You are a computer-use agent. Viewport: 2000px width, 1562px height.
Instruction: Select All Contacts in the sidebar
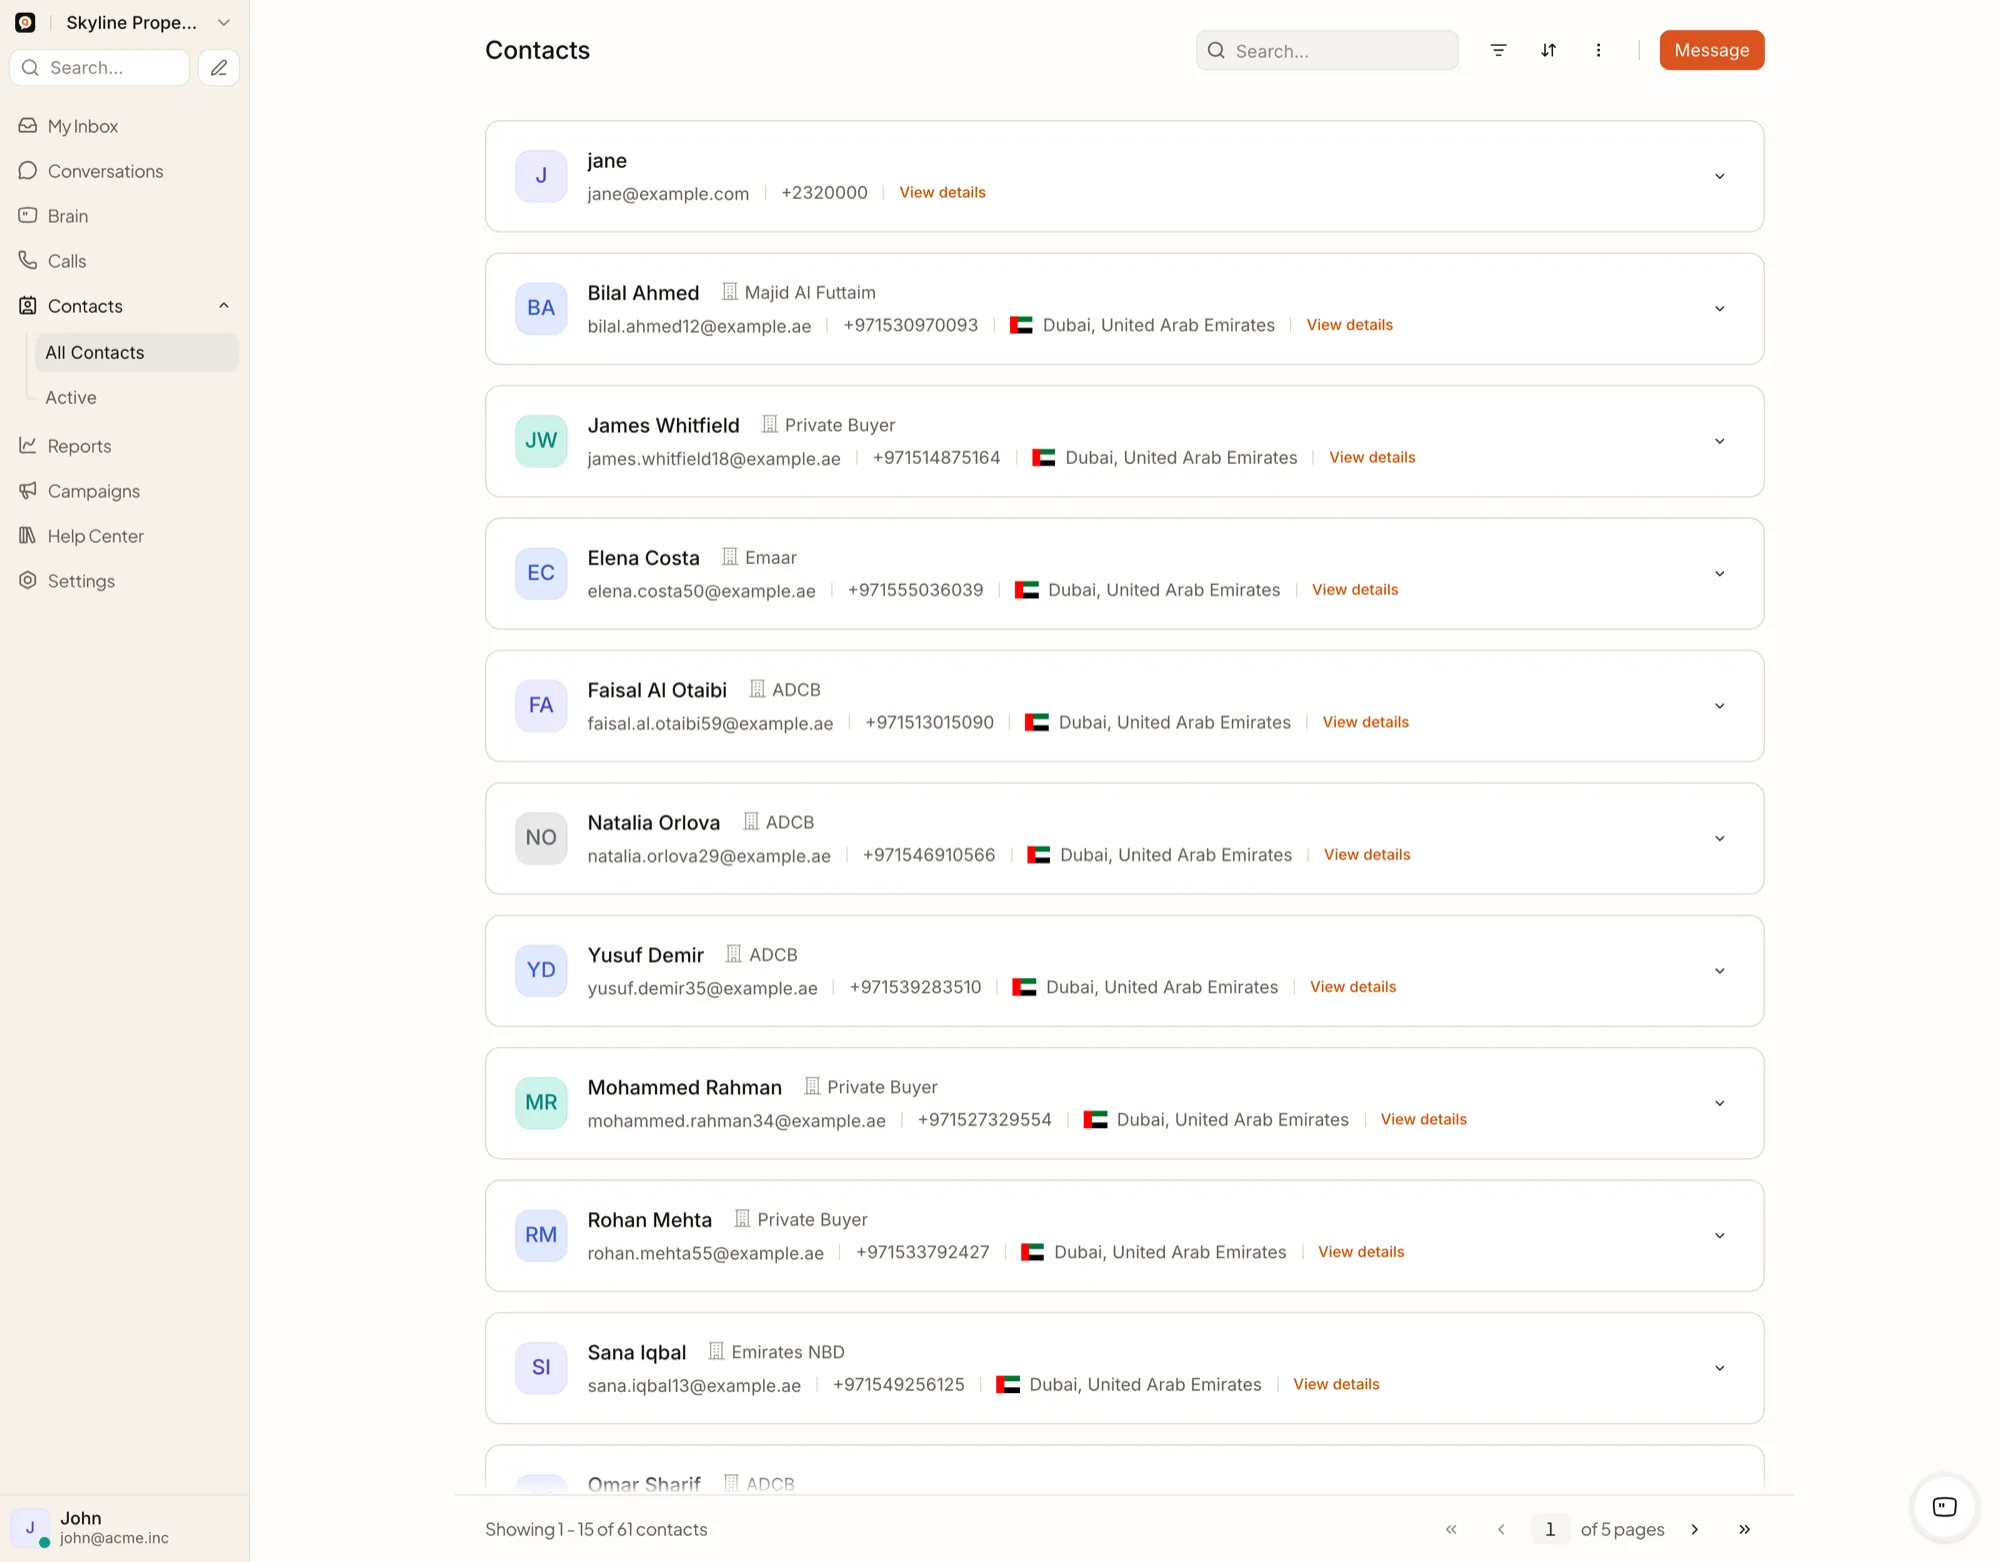click(x=137, y=352)
